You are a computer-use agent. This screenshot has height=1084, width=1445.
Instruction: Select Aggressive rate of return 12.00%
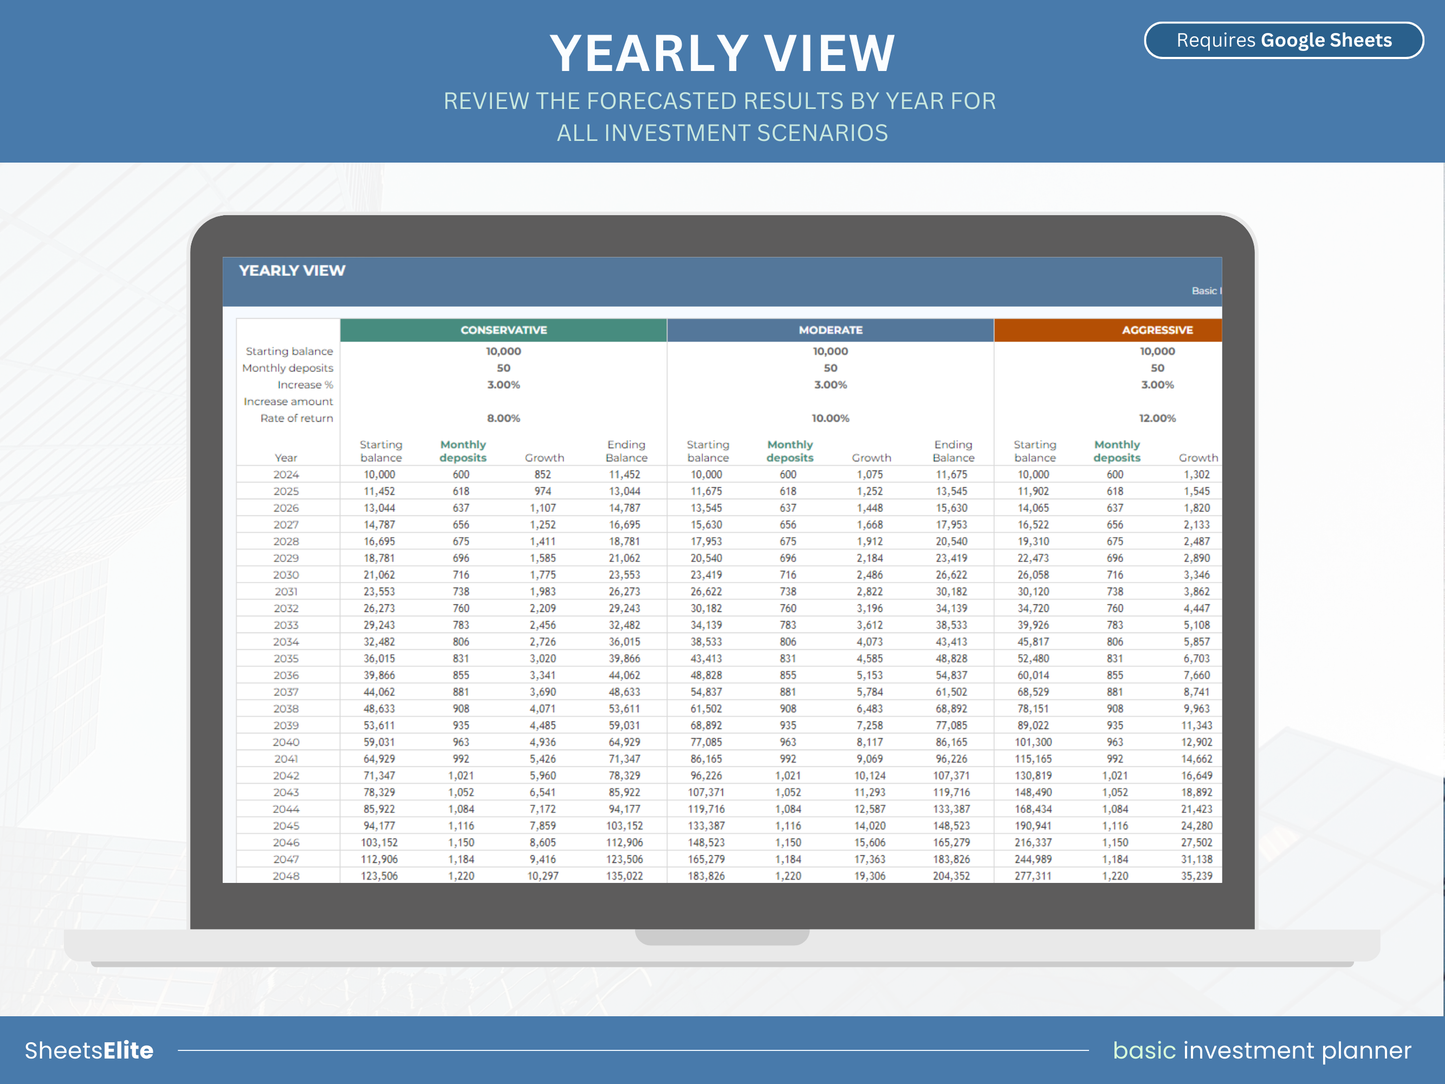(x=1157, y=418)
